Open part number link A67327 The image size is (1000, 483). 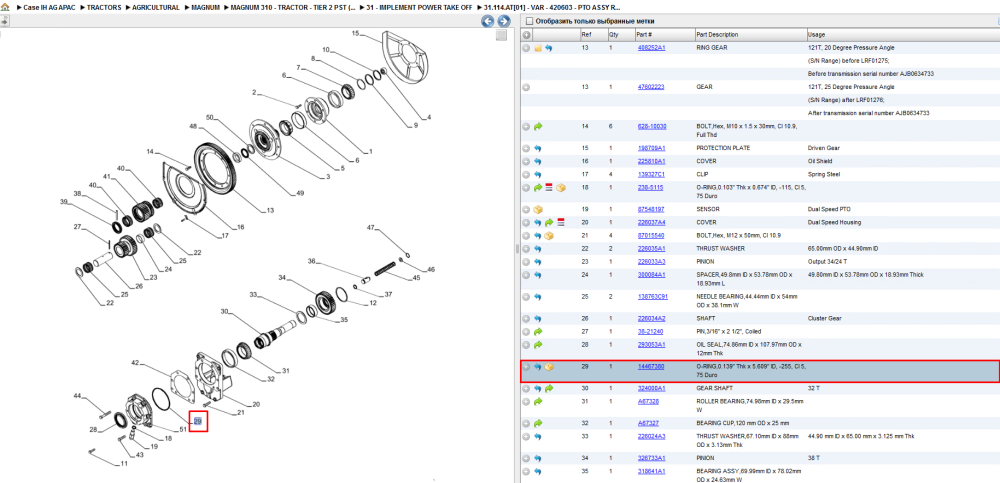(x=648, y=423)
